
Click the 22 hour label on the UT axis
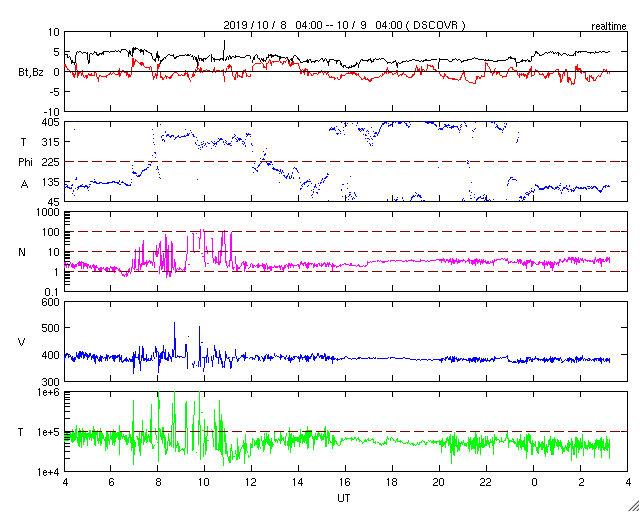coord(486,482)
